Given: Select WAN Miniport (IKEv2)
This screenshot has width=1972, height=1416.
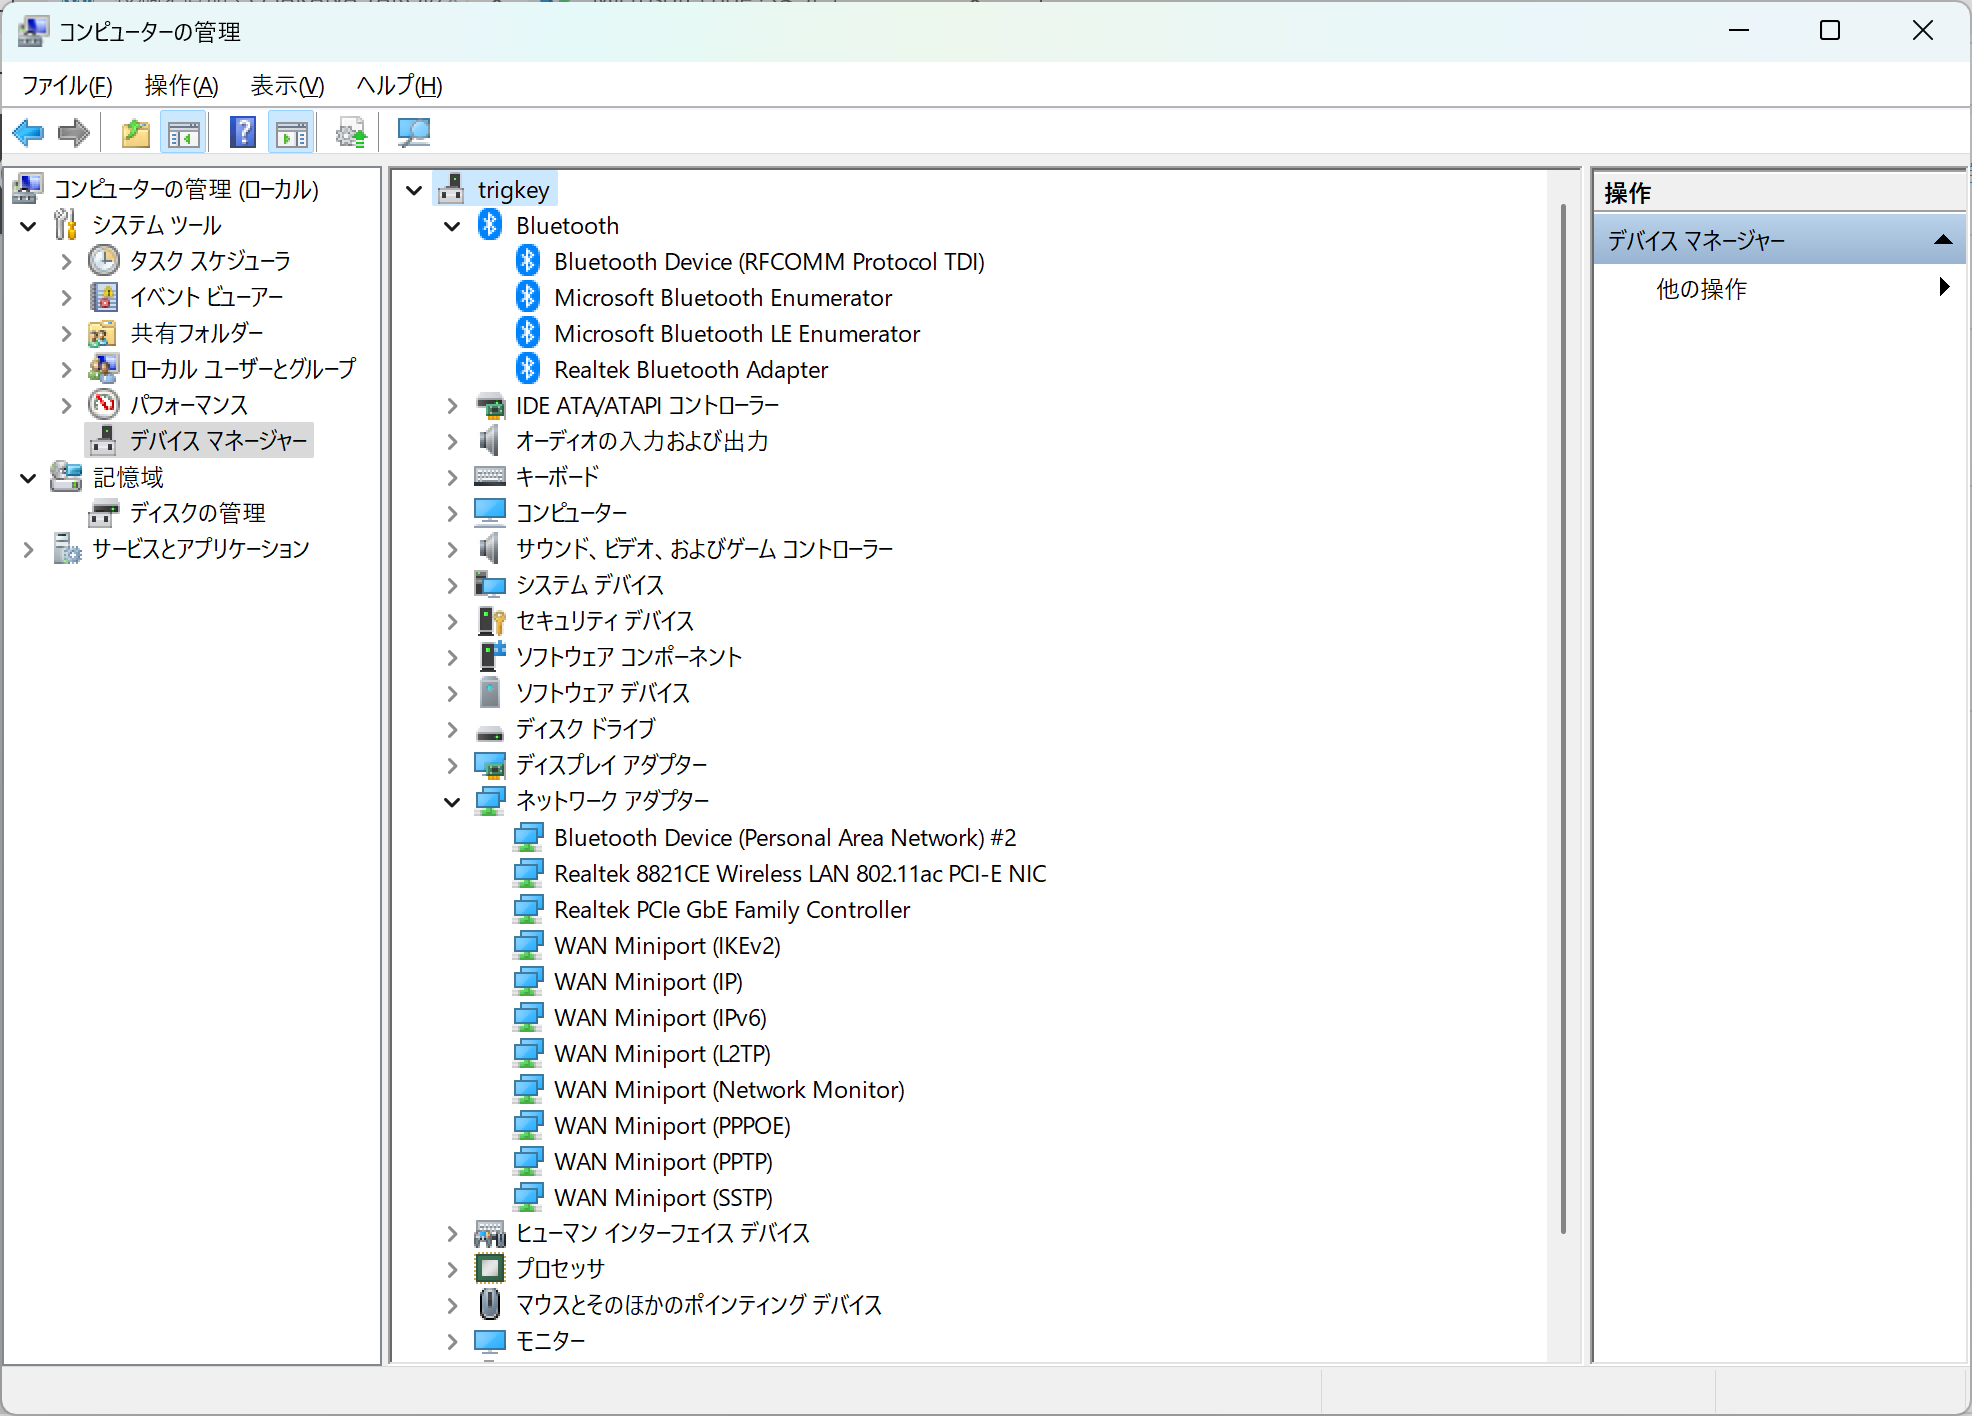Looking at the screenshot, I should 667,946.
